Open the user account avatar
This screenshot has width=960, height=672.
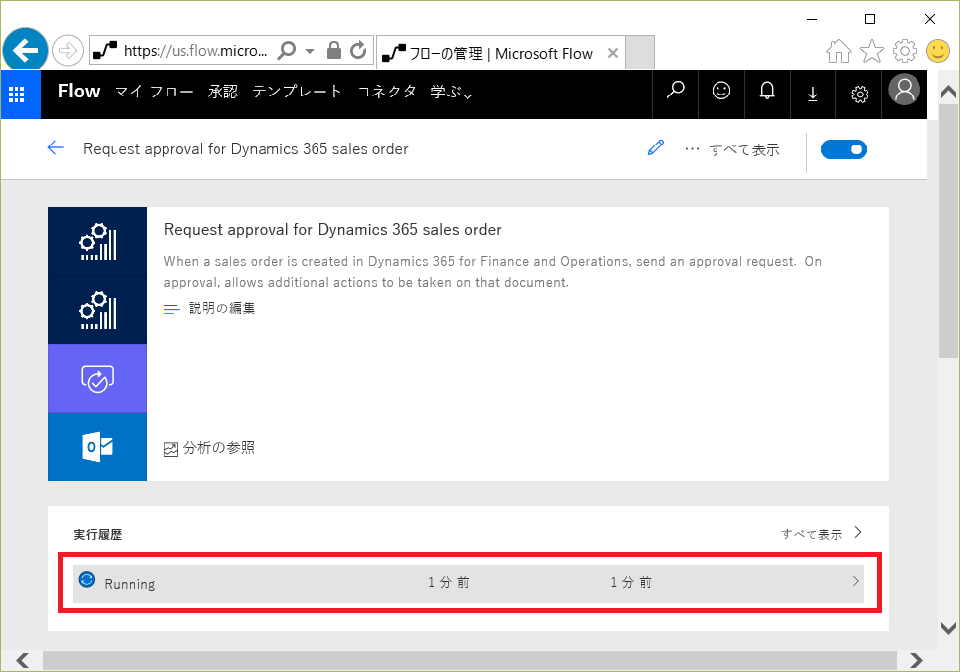(904, 90)
